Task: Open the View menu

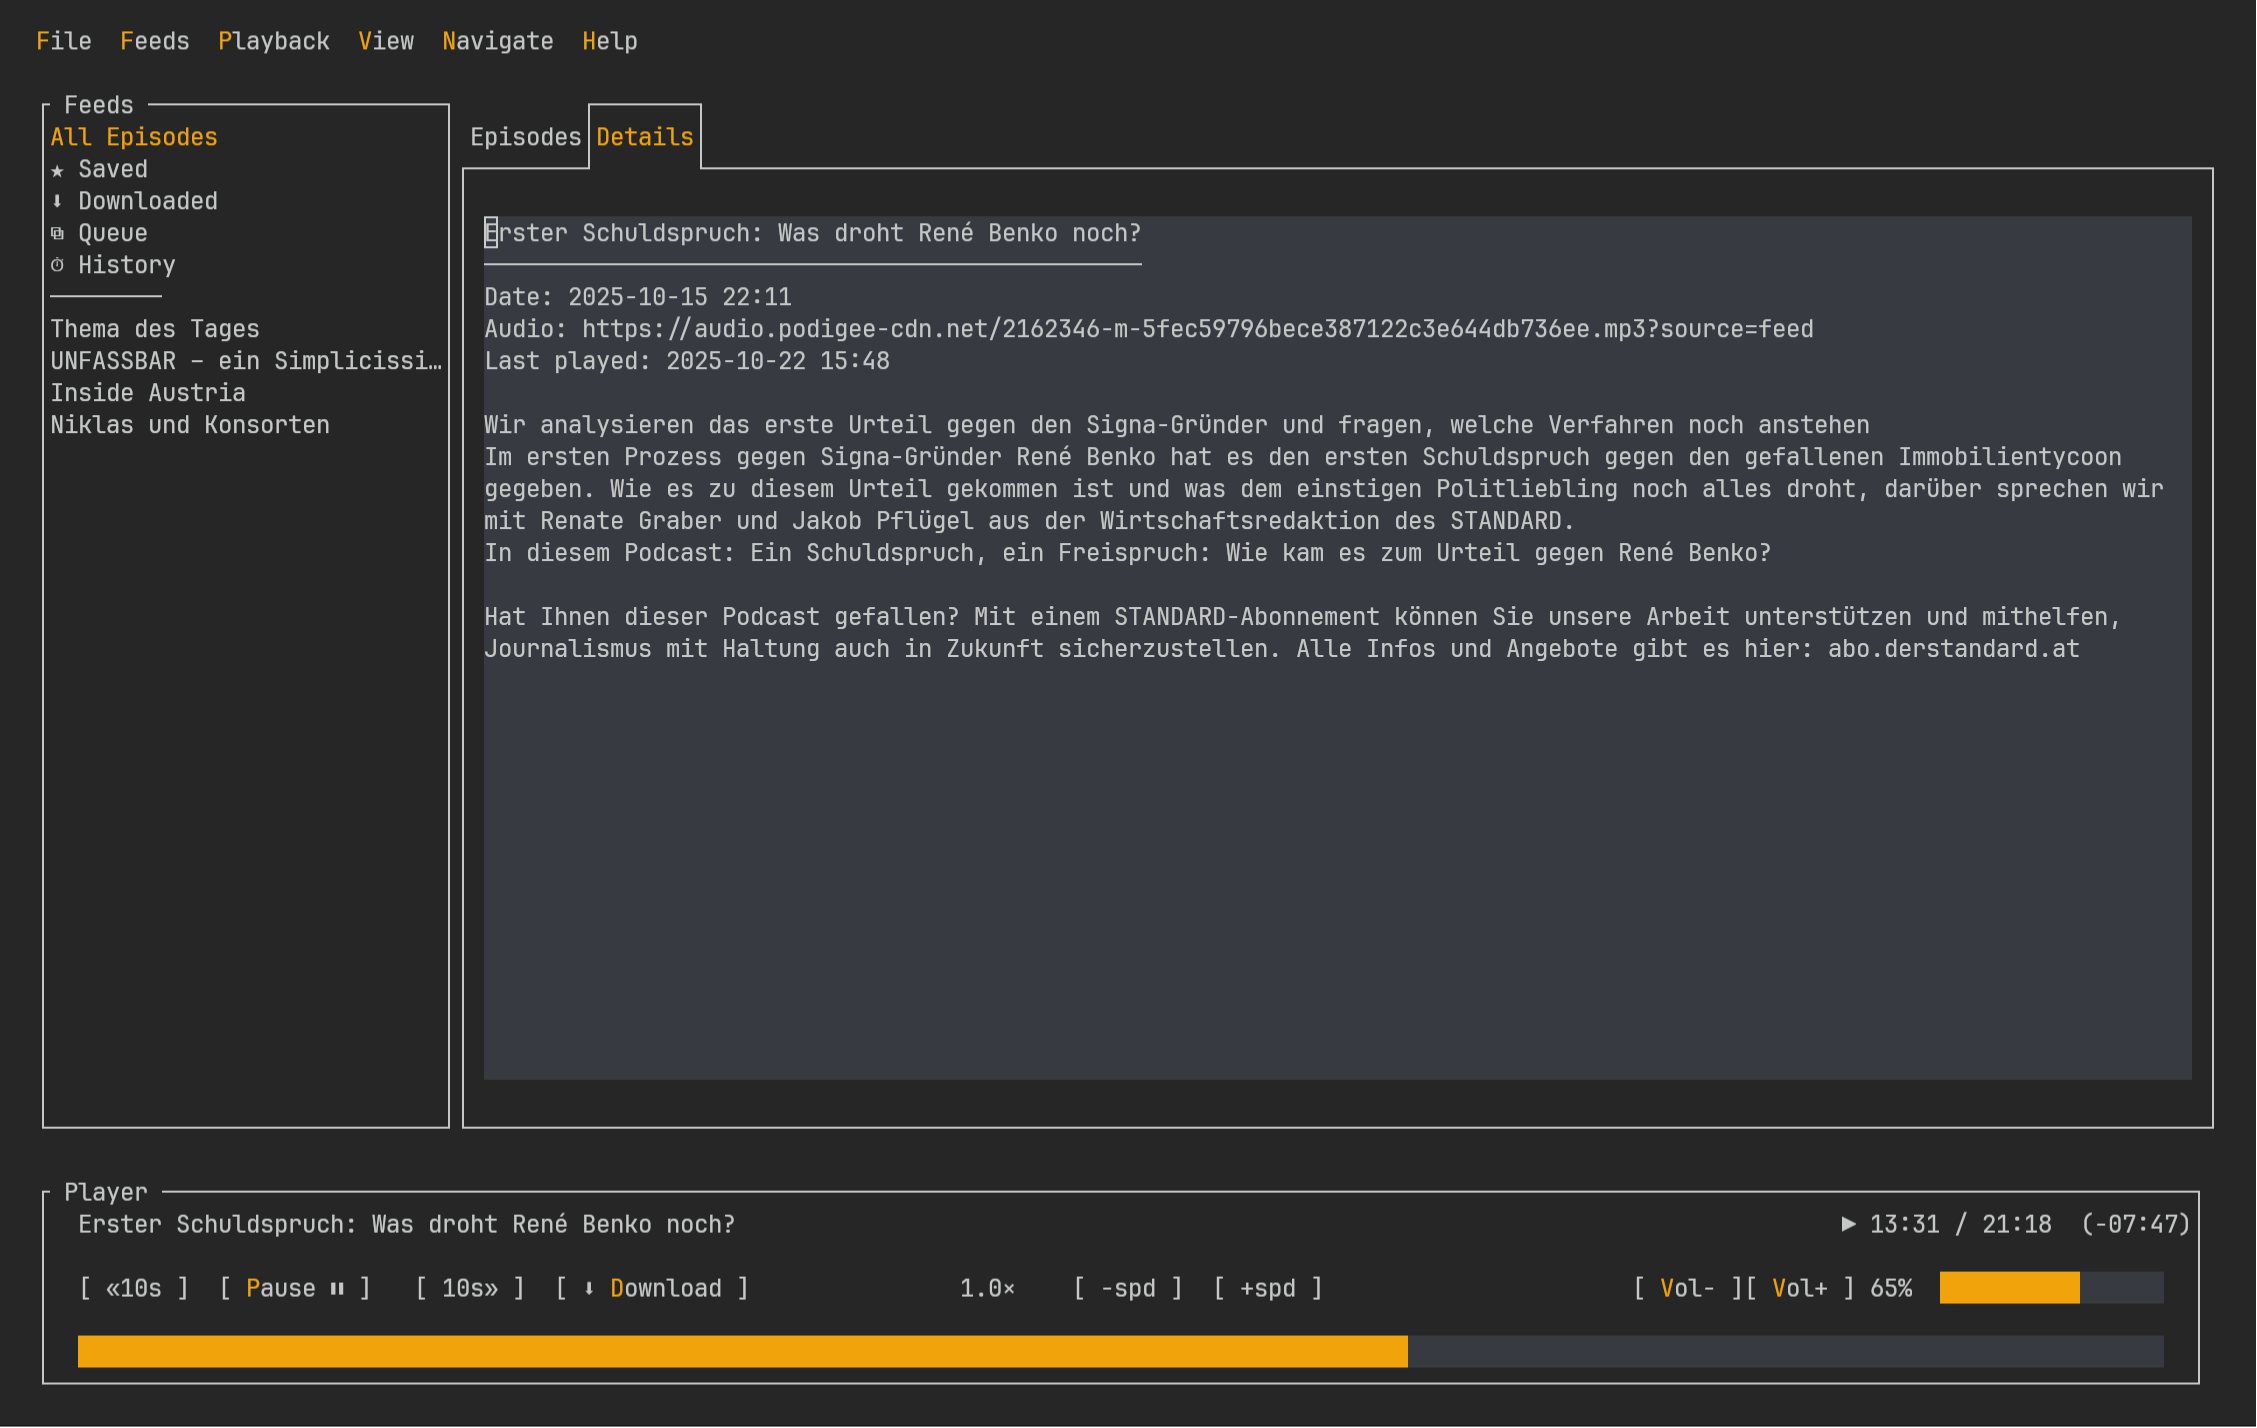Action: tap(386, 41)
